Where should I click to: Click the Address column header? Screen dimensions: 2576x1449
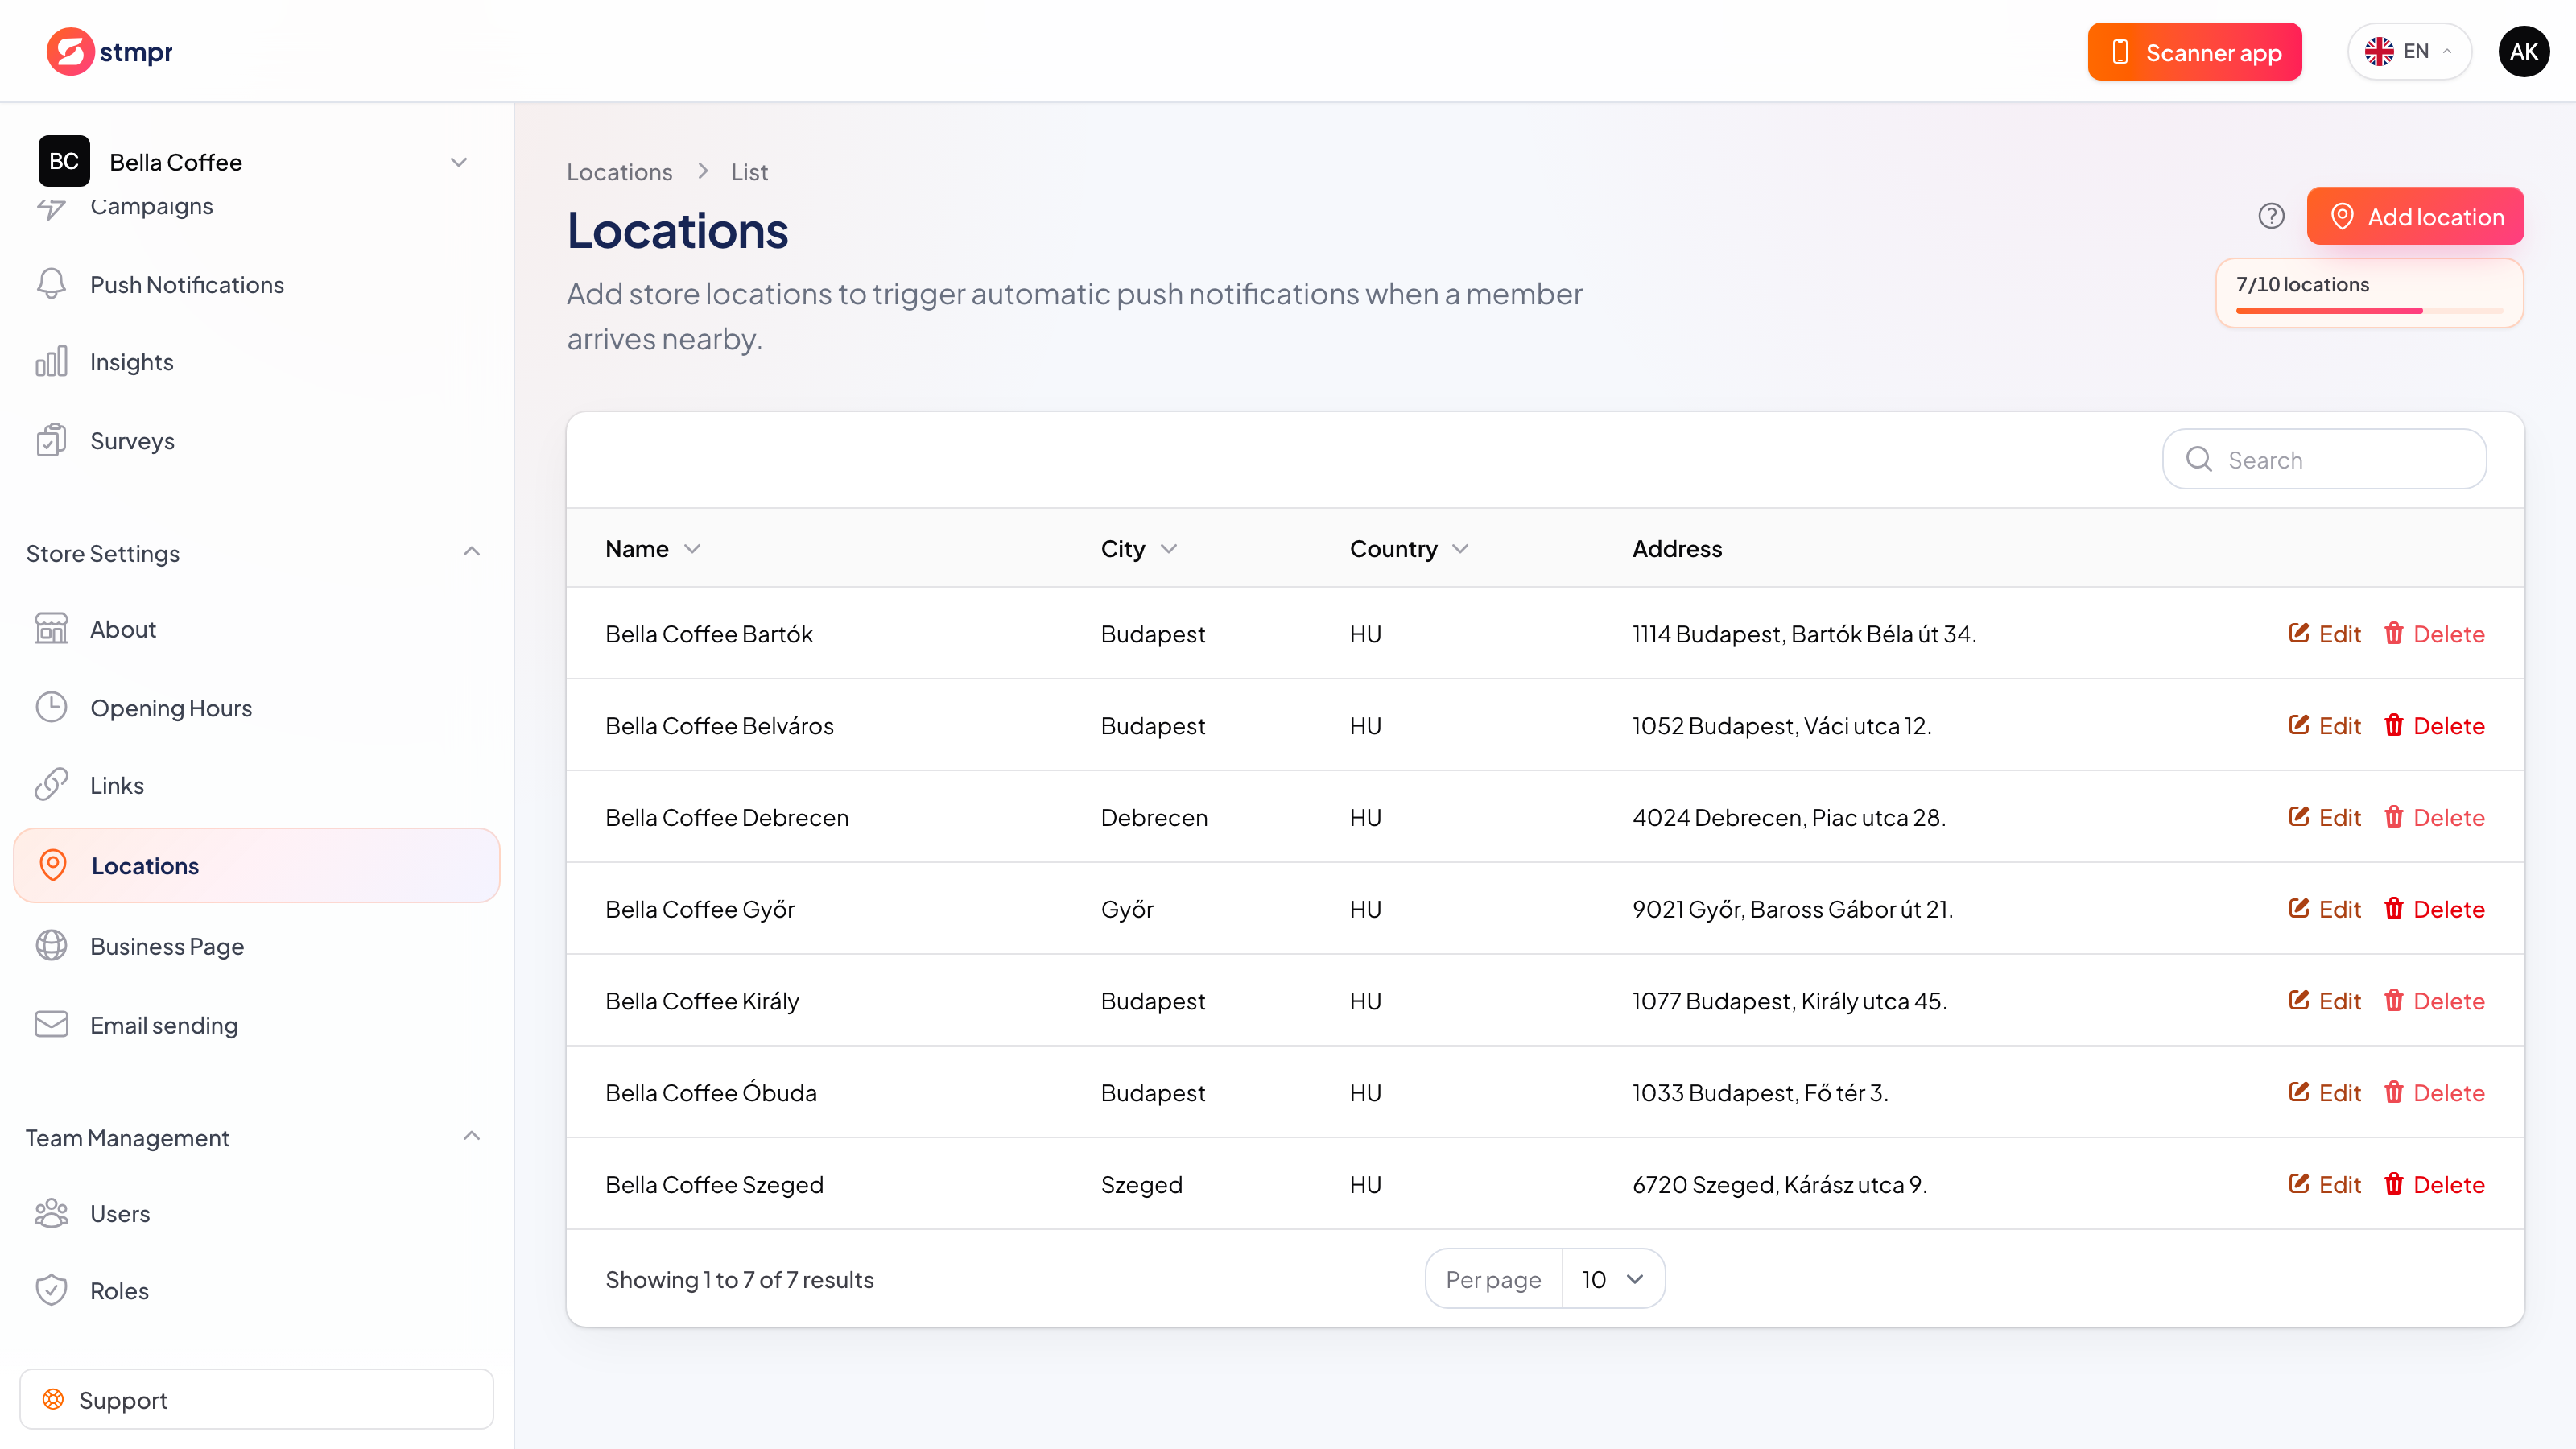(x=1677, y=548)
